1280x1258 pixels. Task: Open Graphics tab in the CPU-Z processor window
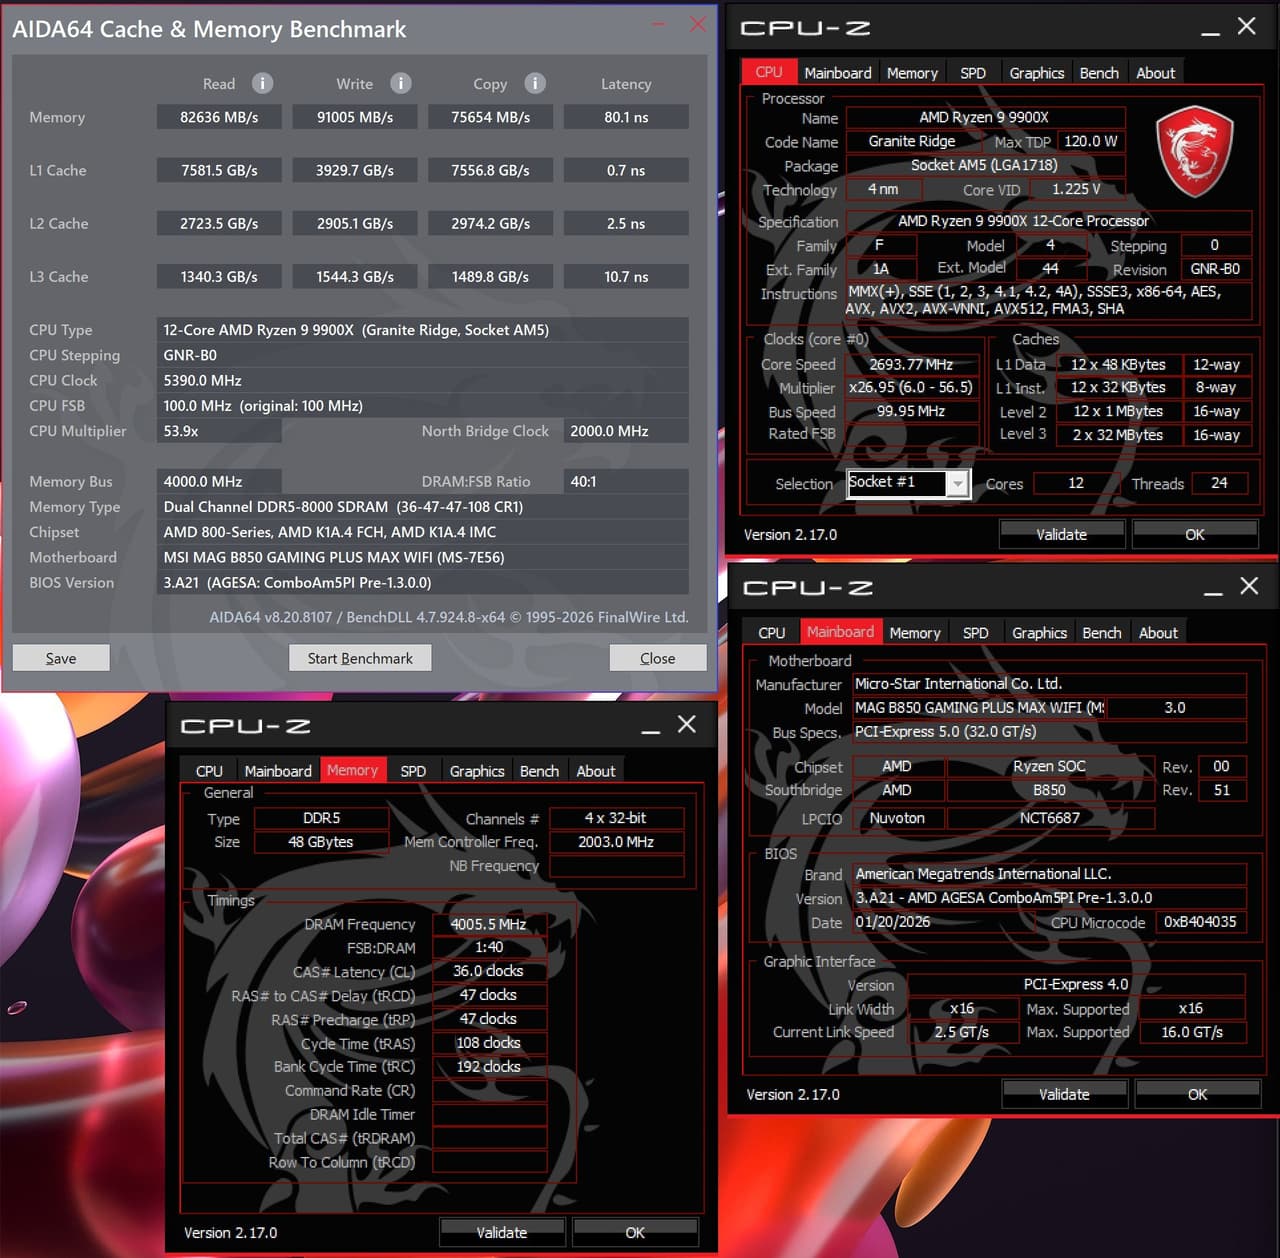click(1037, 73)
